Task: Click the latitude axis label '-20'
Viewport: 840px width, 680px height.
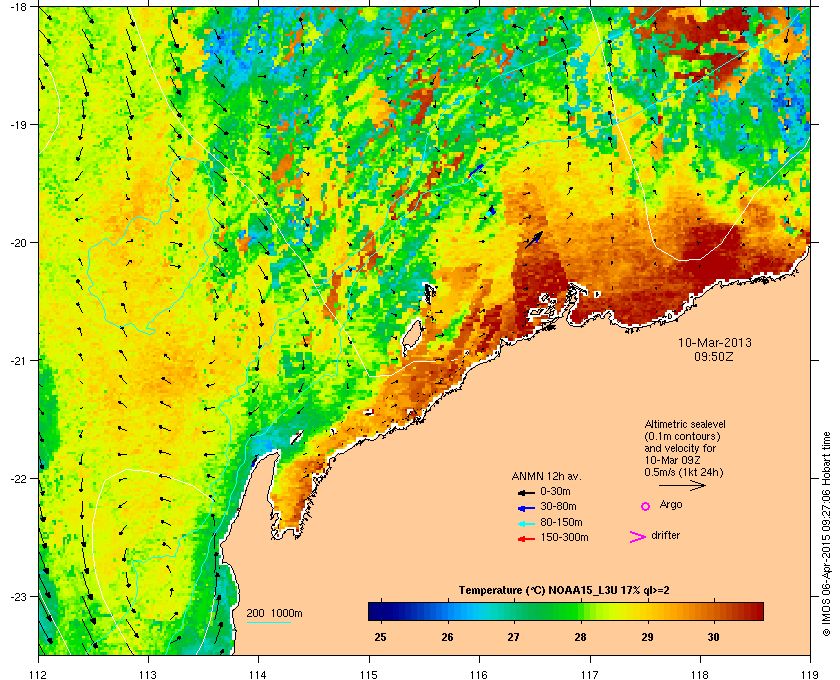Action: click(18, 243)
